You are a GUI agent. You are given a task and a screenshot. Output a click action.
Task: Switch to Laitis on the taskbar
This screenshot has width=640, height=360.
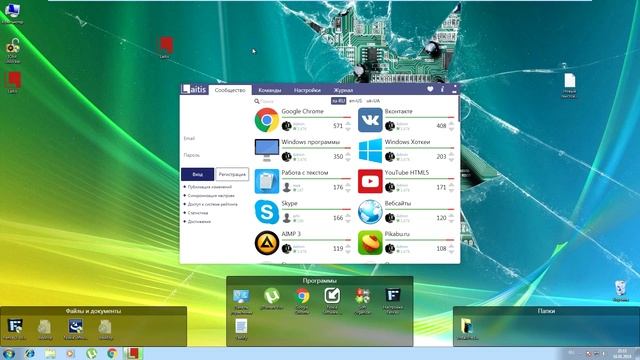pos(133,353)
